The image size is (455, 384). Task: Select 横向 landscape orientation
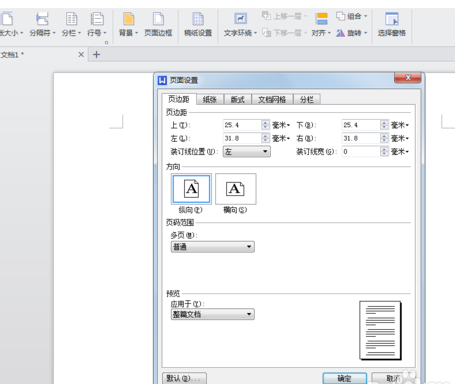pos(236,189)
